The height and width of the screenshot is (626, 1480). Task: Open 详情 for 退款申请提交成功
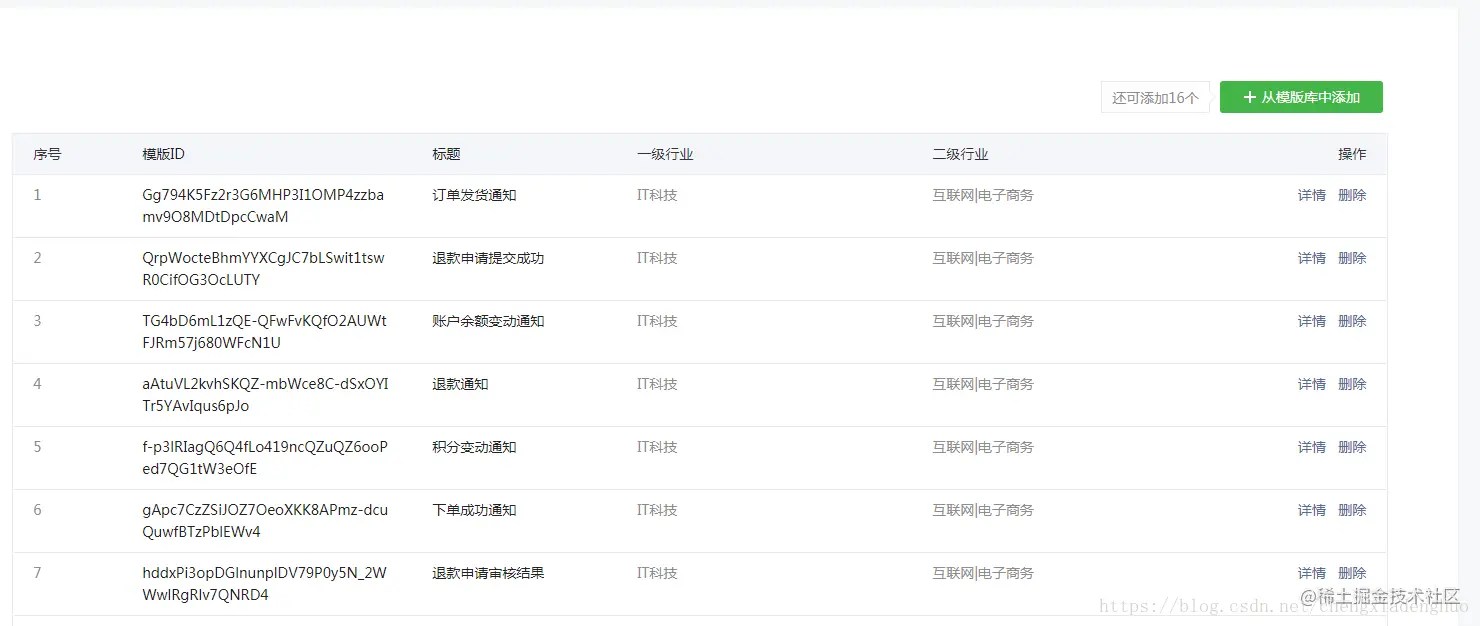click(1312, 258)
